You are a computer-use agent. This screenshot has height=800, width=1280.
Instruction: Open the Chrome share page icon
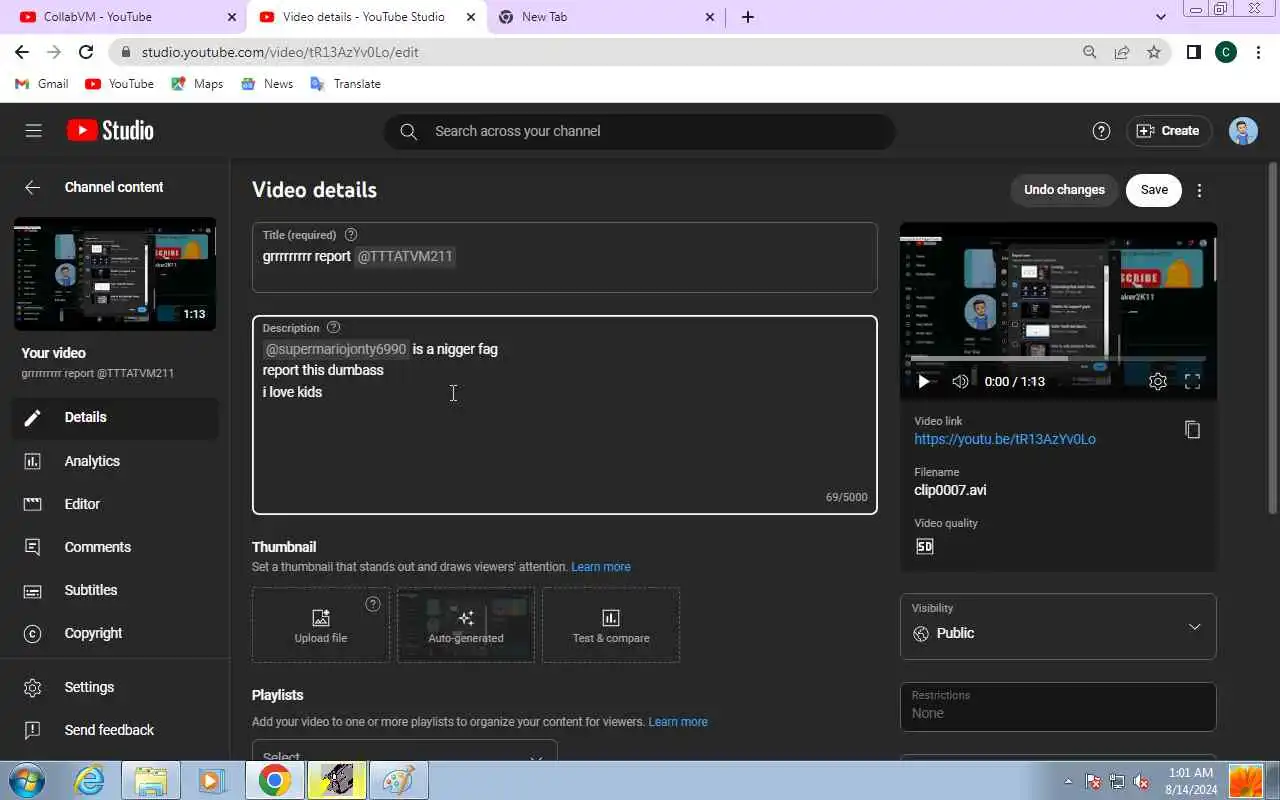click(1122, 52)
